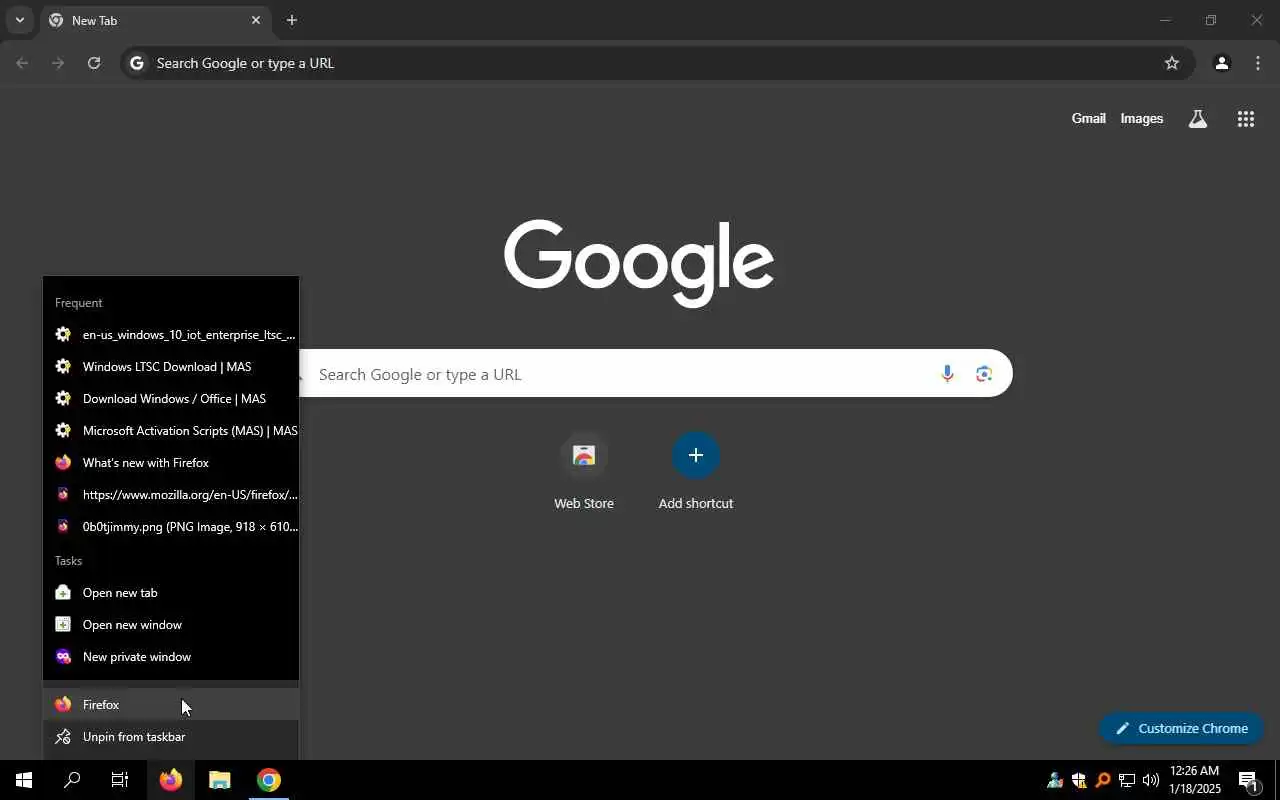Open the taskbar clock showing 12:26 AM
This screenshot has height=800, width=1280.
pyautogui.click(x=1194, y=780)
